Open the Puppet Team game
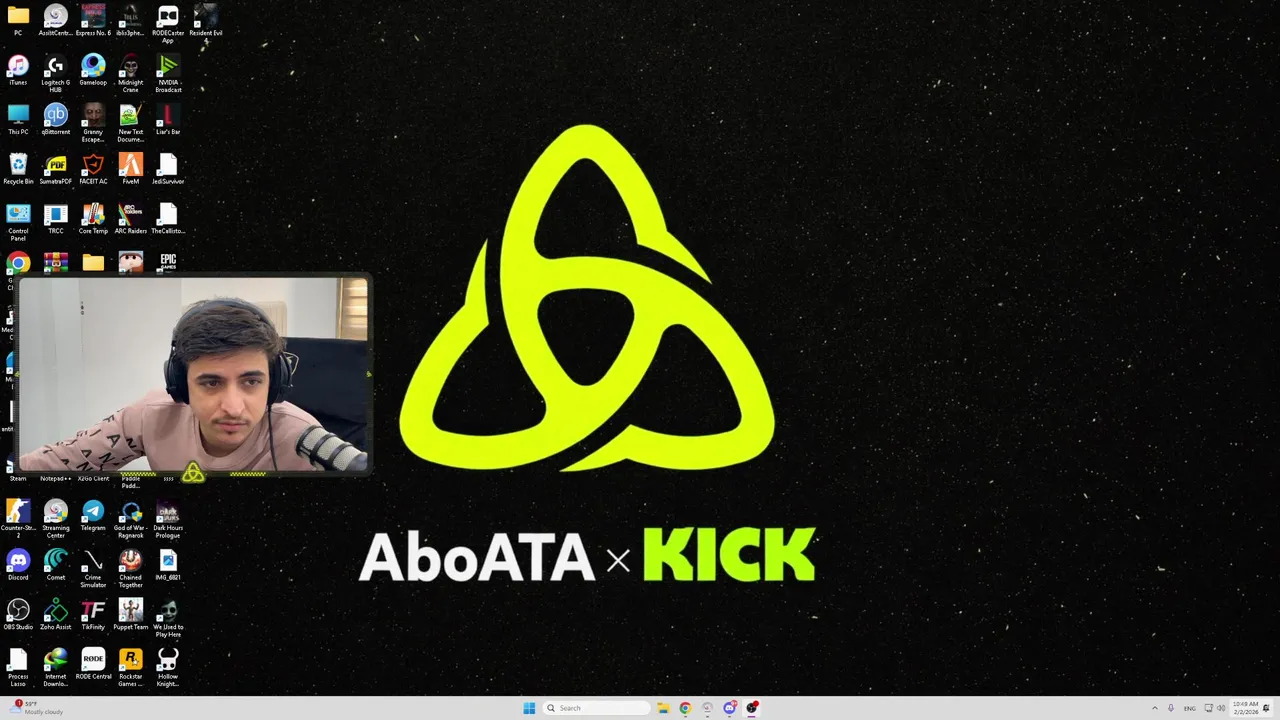 point(130,615)
